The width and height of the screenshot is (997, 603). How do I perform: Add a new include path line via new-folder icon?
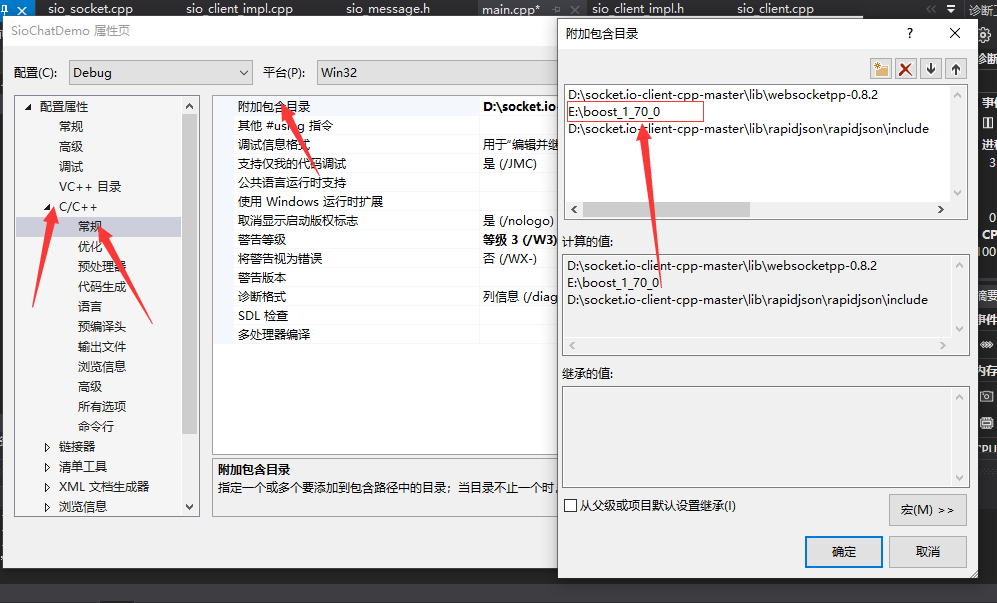click(881, 68)
